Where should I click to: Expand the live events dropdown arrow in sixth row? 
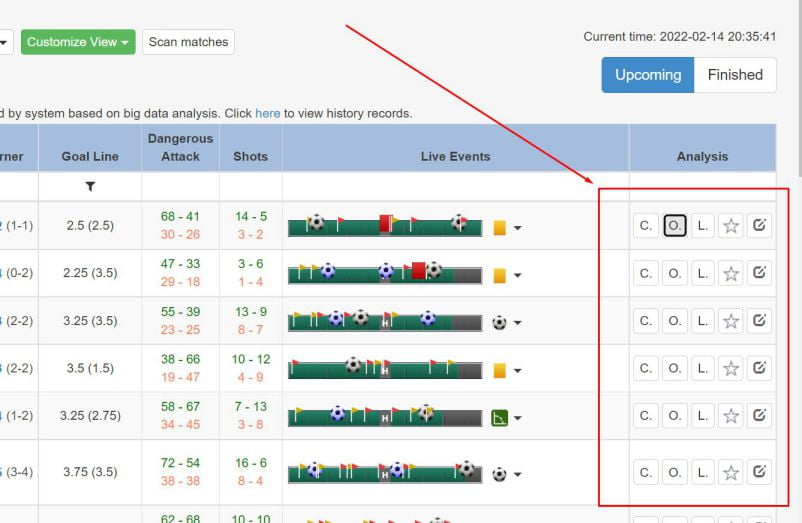click(x=517, y=475)
